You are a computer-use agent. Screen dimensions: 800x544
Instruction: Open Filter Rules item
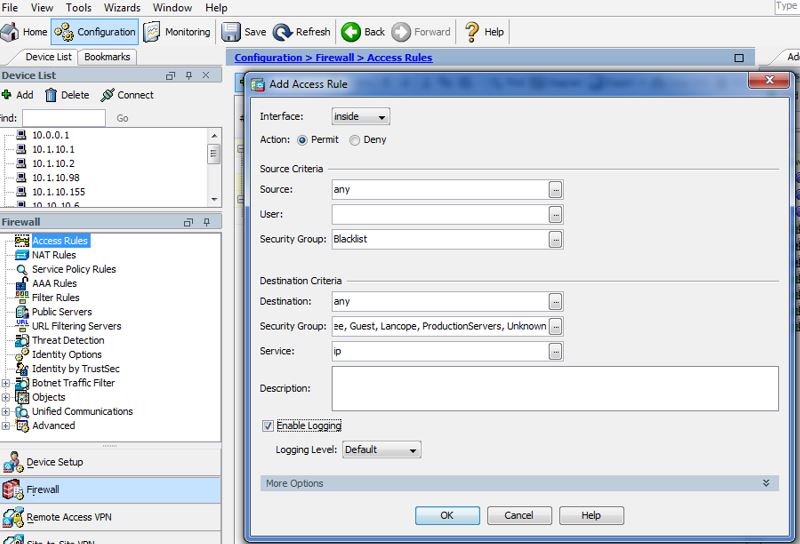click(x=56, y=298)
